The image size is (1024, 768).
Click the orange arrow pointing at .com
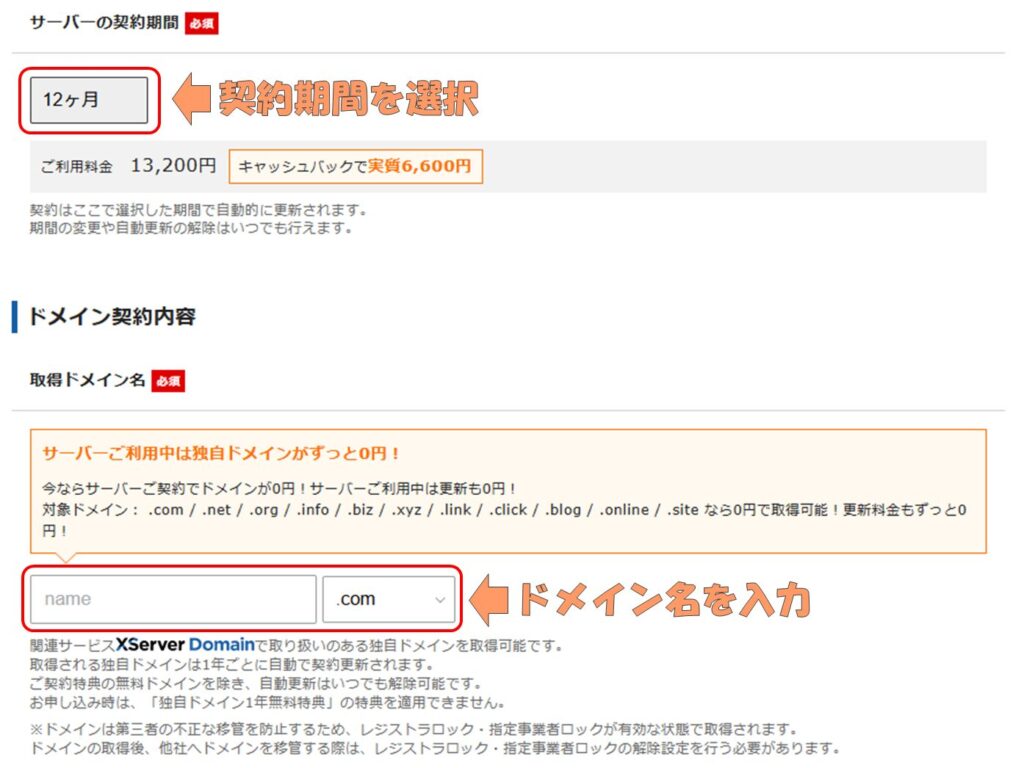(x=490, y=599)
